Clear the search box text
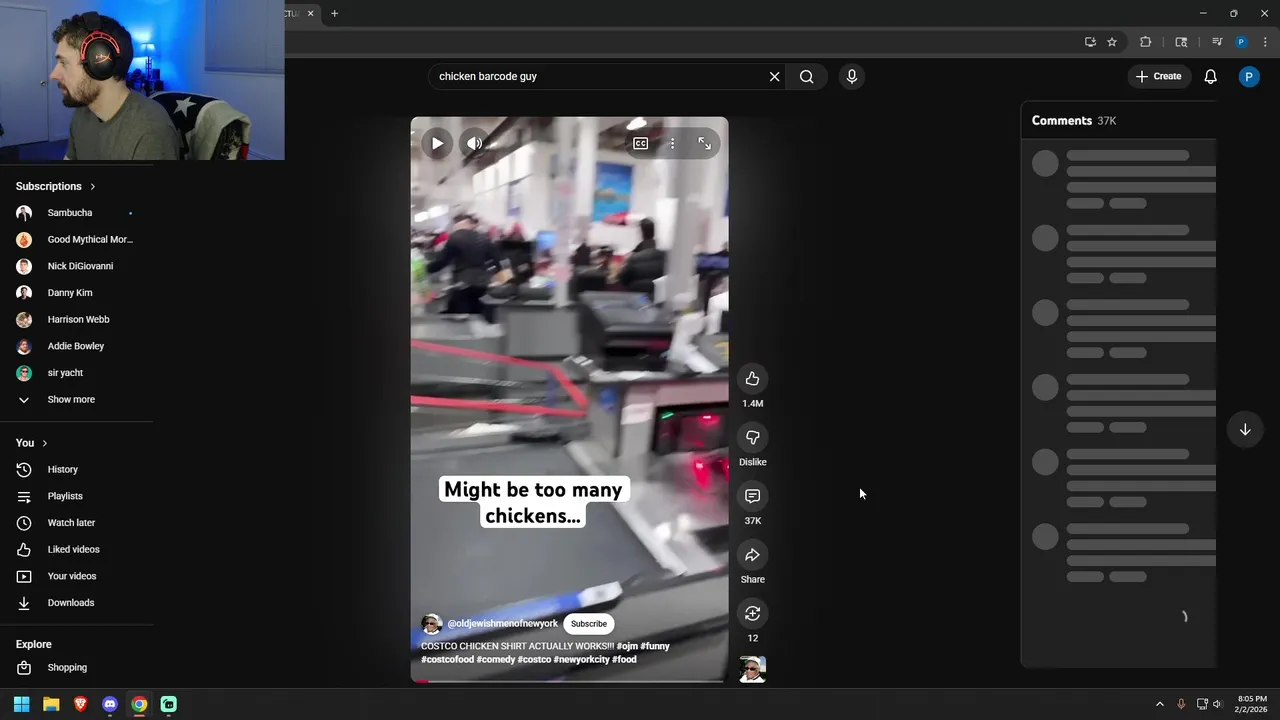Viewport: 1280px width, 720px height. pyautogui.click(x=774, y=77)
